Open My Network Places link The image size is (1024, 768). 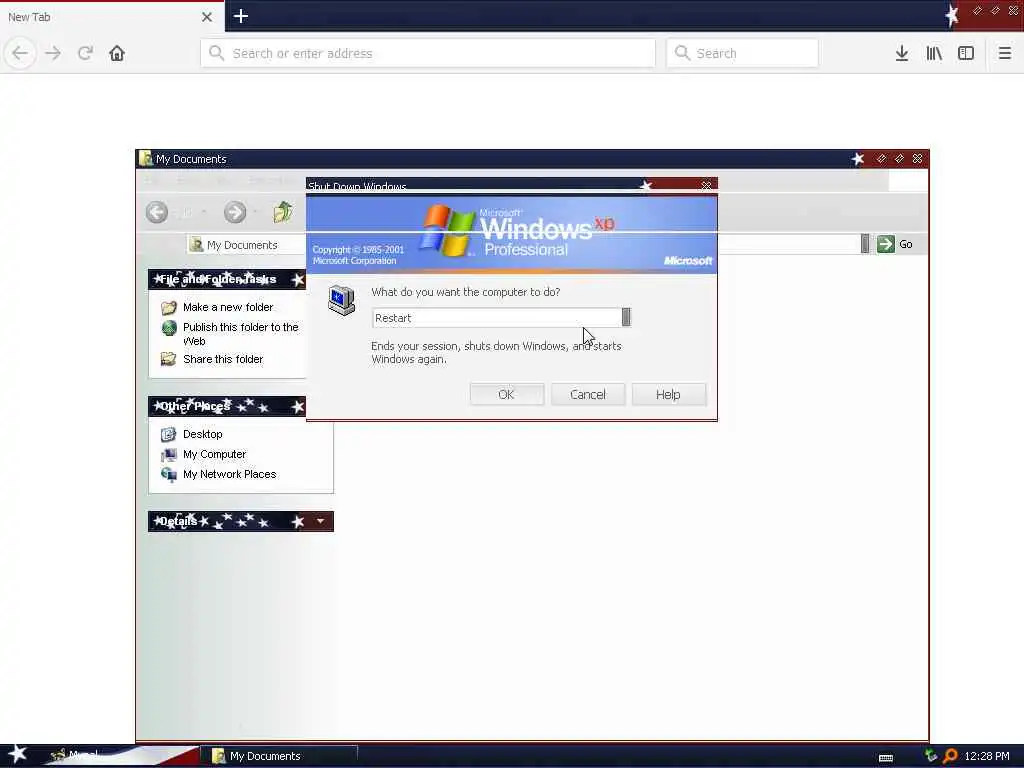tap(229, 474)
